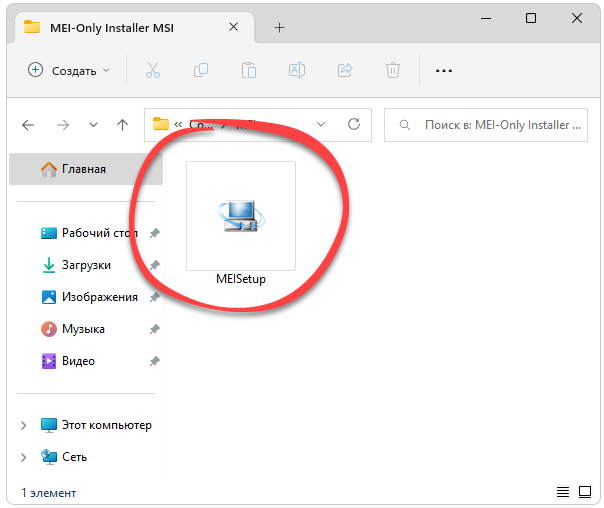Expand the recent locations chevron

93,125
